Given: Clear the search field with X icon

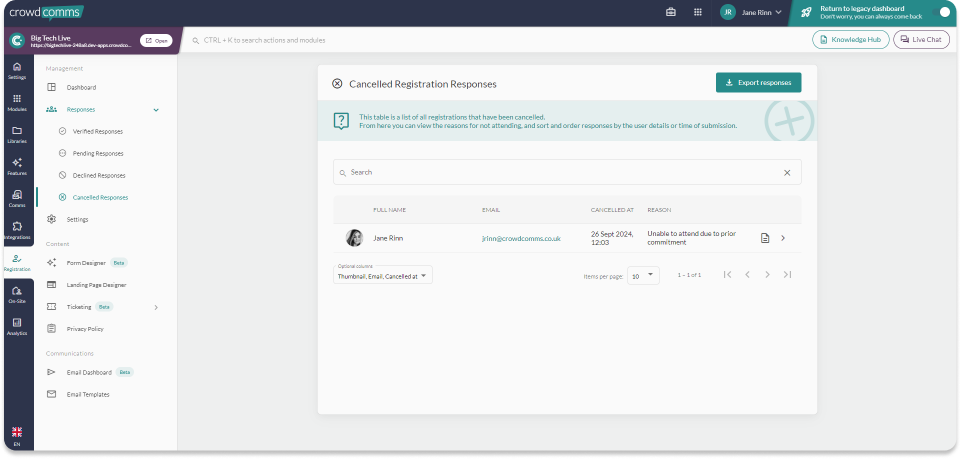Looking at the screenshot, I should pyautogui.click(x=787, y=172).
